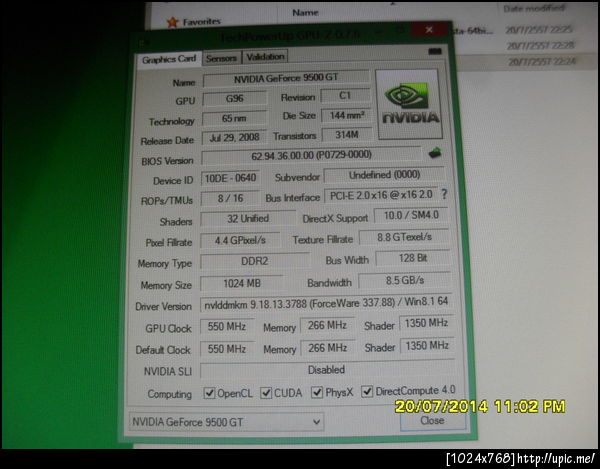Screen dimensions: 600x469
Task: Close the GPU-Z window with red X
Action: coord(429,30)
